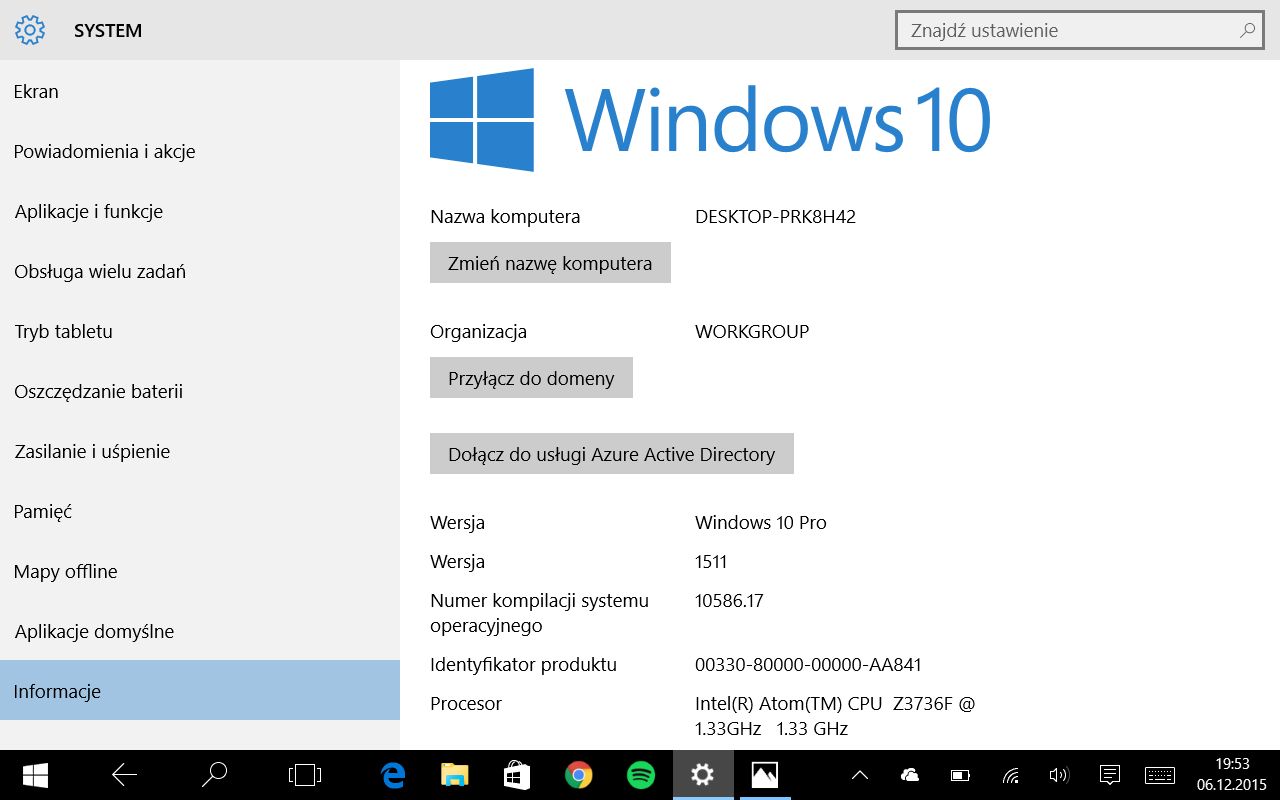Open Mapy offline section
This screenshot has width=1280, height=800.
pos(200,571)
